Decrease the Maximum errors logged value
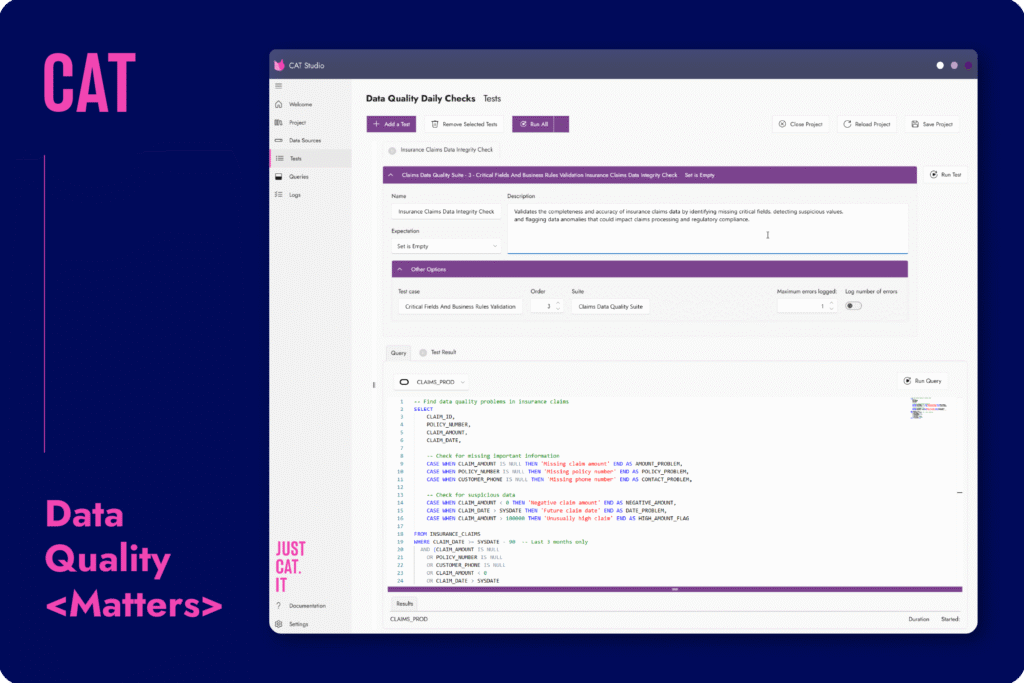 coord(831,309)
